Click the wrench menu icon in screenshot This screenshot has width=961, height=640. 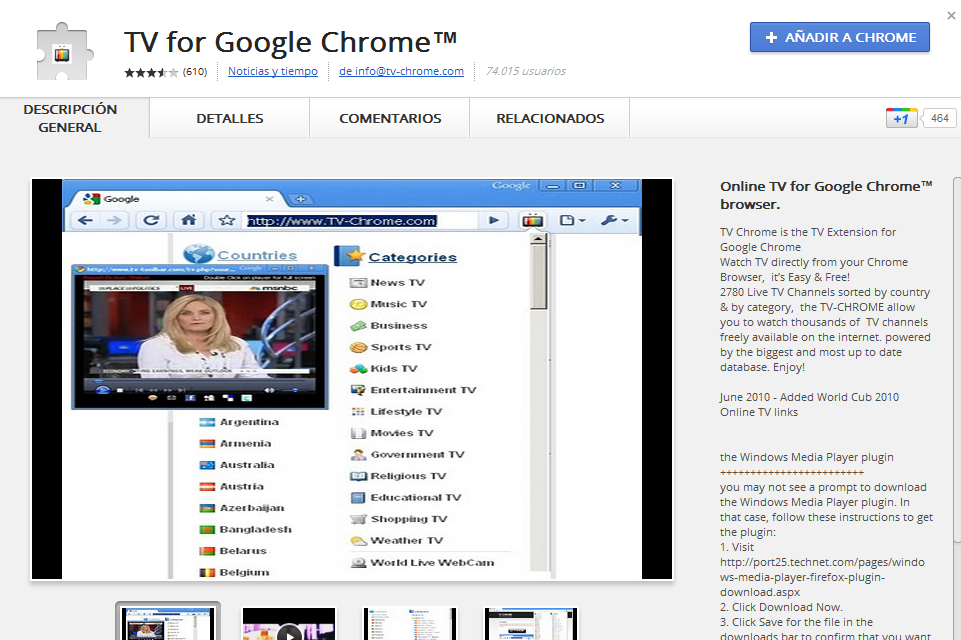click(x=615, y=220)
